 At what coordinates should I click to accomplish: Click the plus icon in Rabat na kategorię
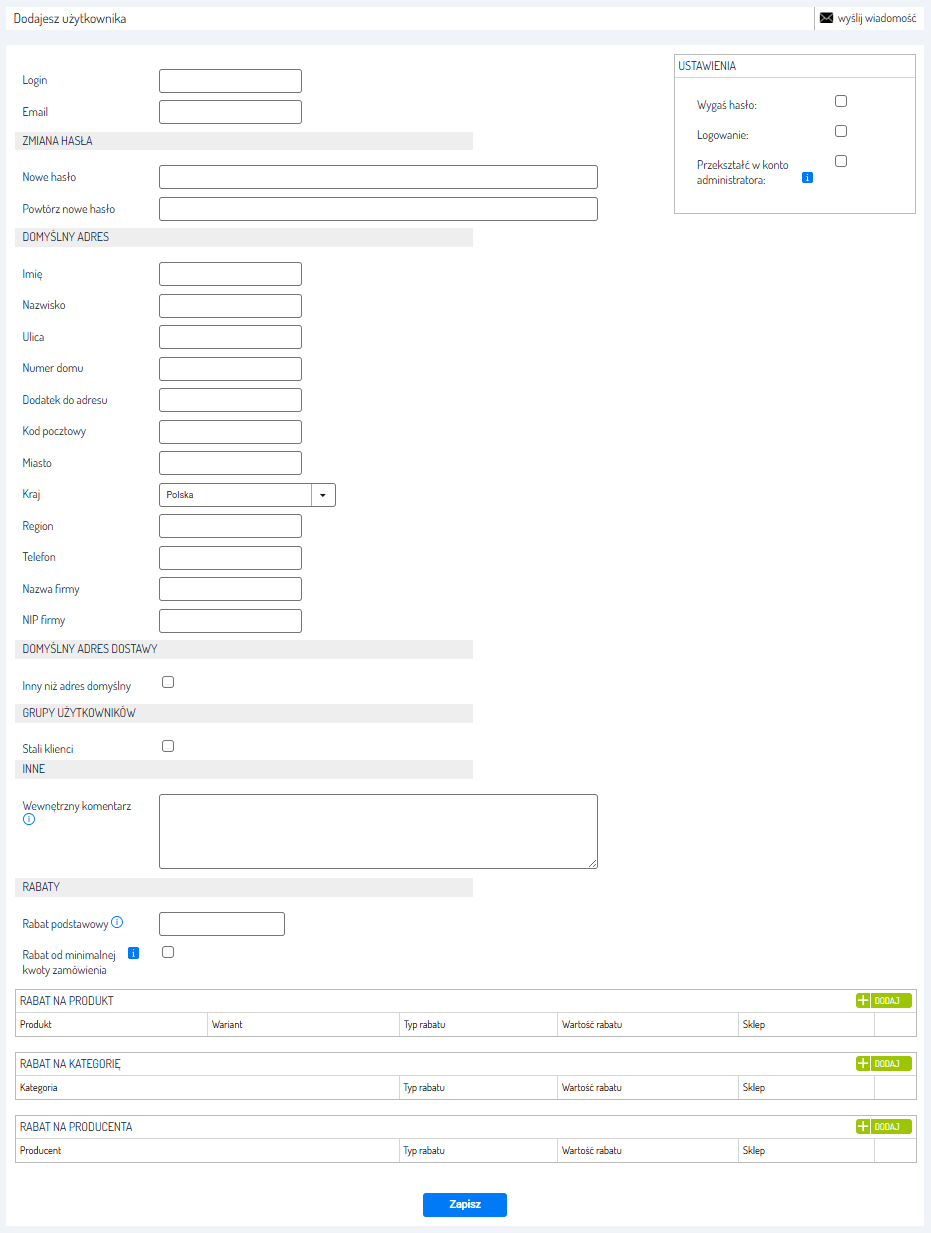863,1063
